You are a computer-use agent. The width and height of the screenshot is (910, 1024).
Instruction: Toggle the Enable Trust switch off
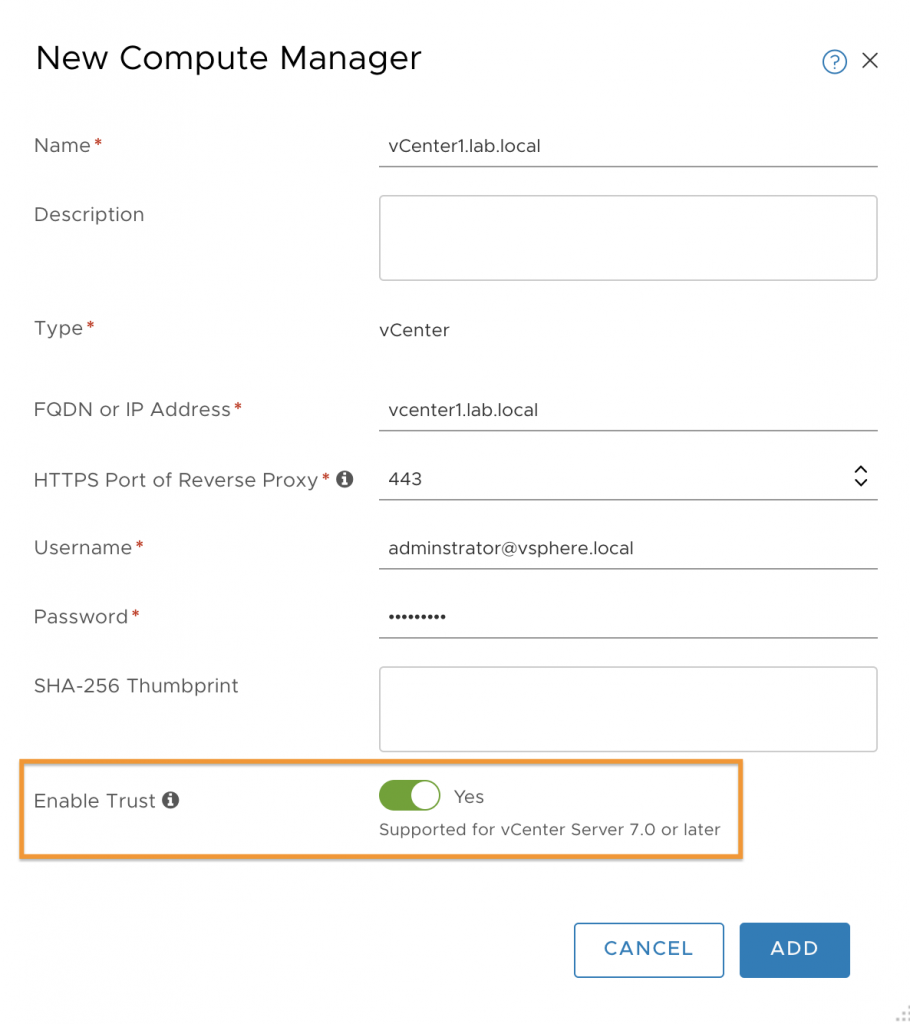[x=410, y=795]
